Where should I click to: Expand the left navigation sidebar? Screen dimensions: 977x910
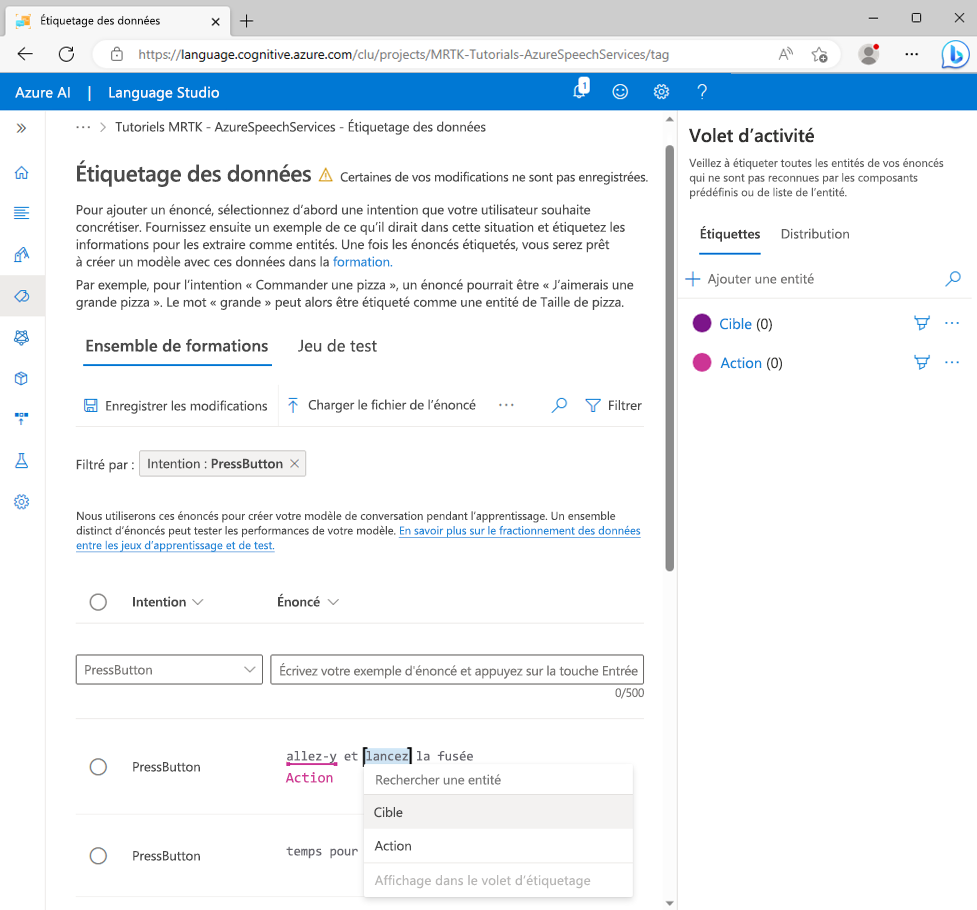tap(21, 128)
